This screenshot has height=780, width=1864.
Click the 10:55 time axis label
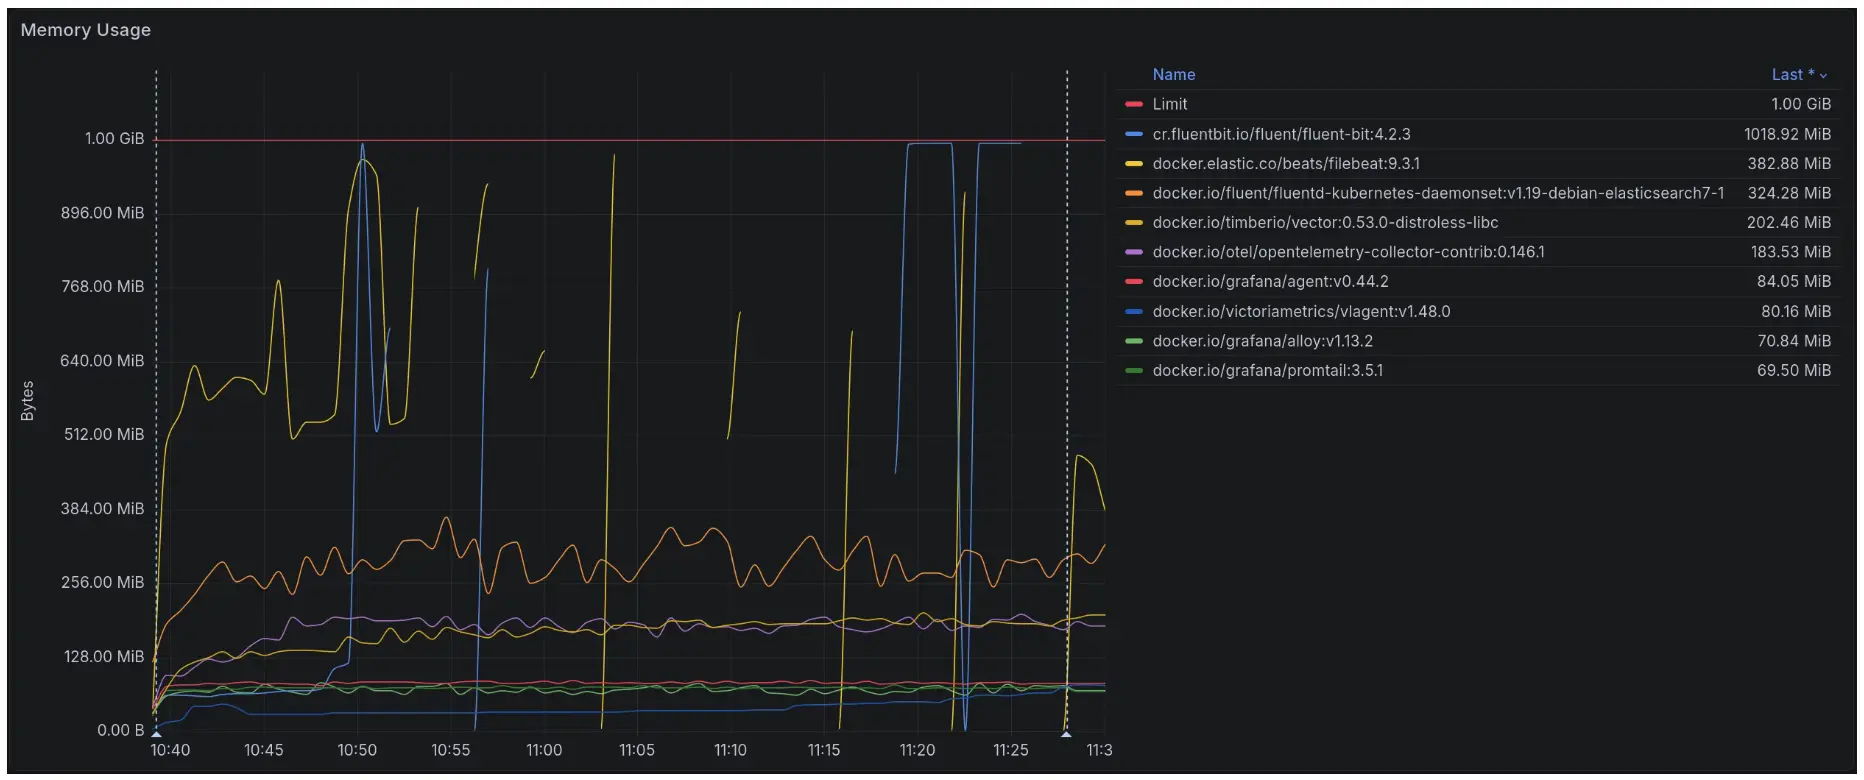[x=451, y=750]
